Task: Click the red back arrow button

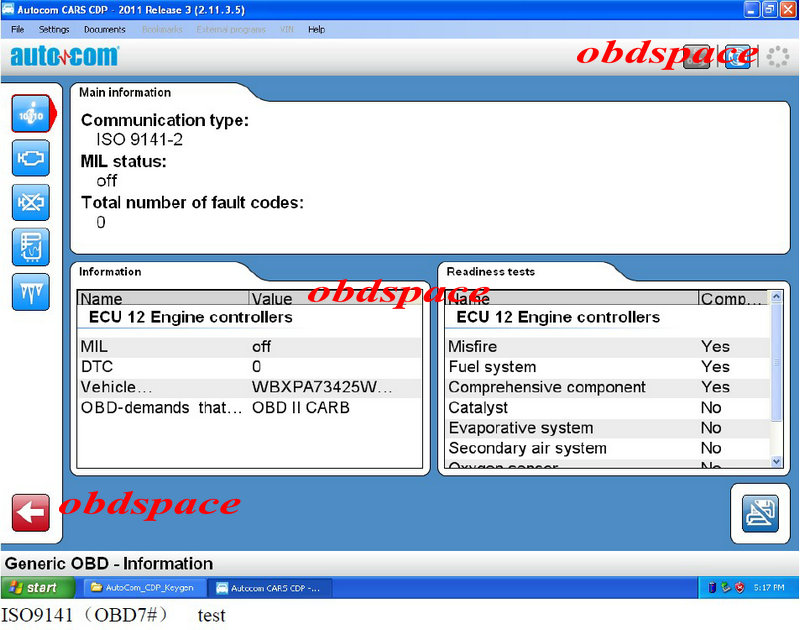Action: (31, 512)
